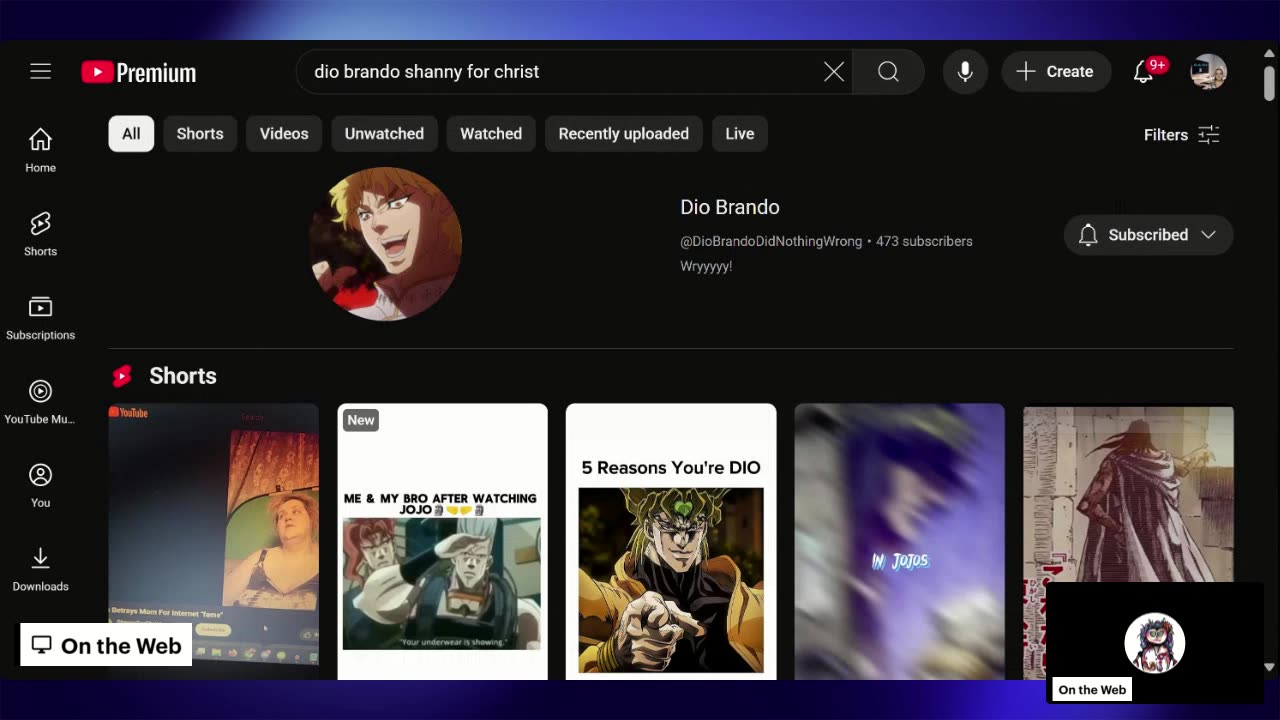Screen dimensions: 1280x720
Task: Click the "On the Web" overlay label
Action: (106, 645)
